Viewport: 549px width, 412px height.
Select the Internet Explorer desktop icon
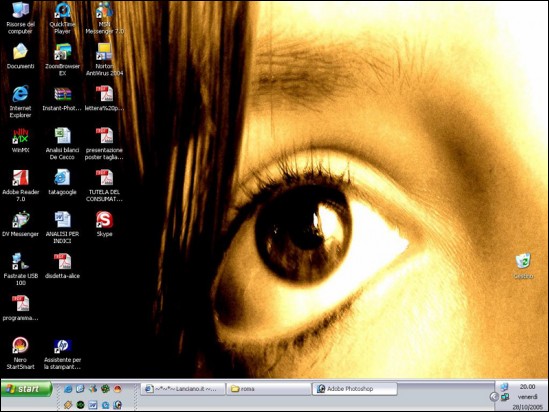point(20,101)
